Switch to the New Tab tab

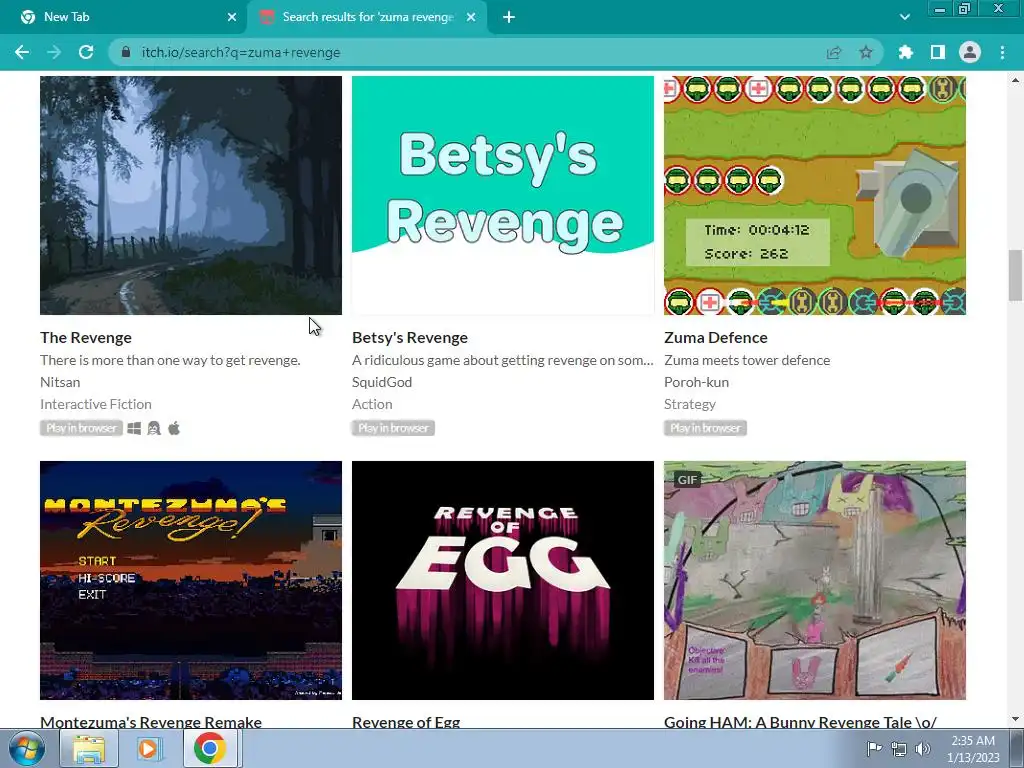[x=123, y=17]
